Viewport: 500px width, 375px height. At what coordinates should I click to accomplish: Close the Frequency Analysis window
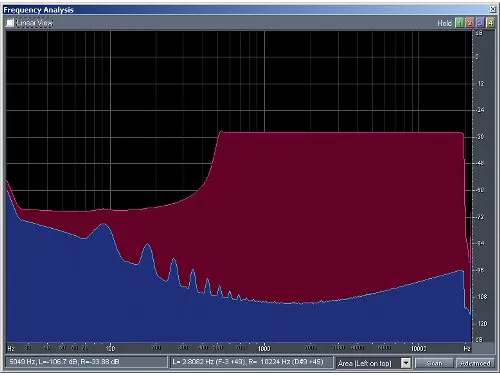point(493,9)
